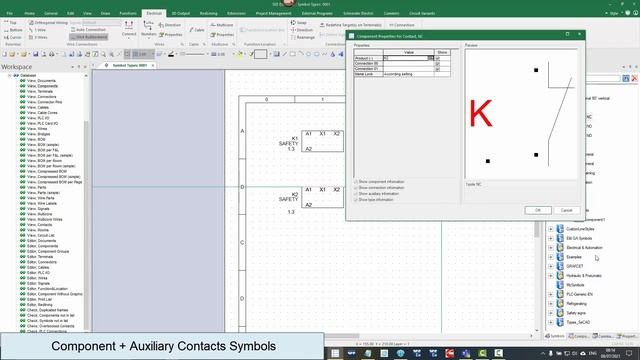Click the Rearrange button in the ribbon
Image resolution: width=640 pixels, height=360 pixels.
302,37
